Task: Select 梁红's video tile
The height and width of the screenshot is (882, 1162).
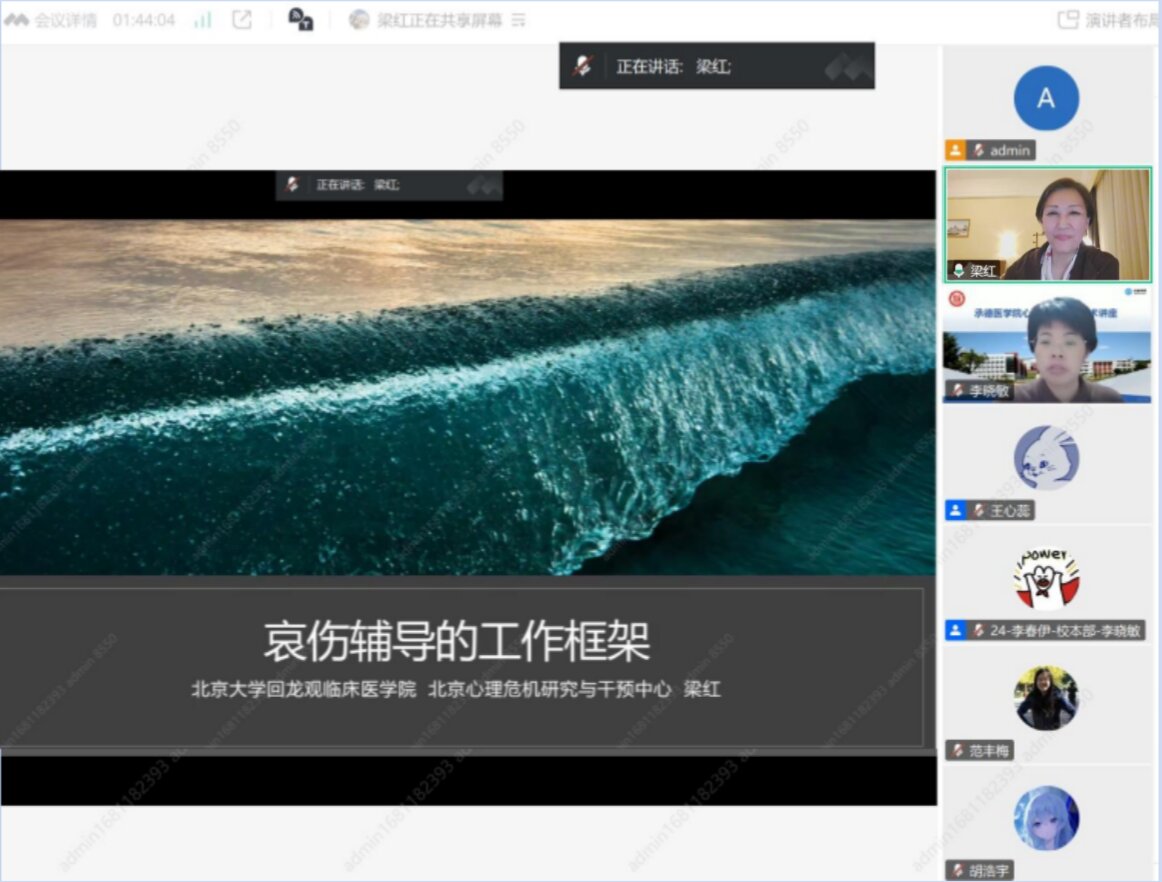Action: [x=1047, y=224]
